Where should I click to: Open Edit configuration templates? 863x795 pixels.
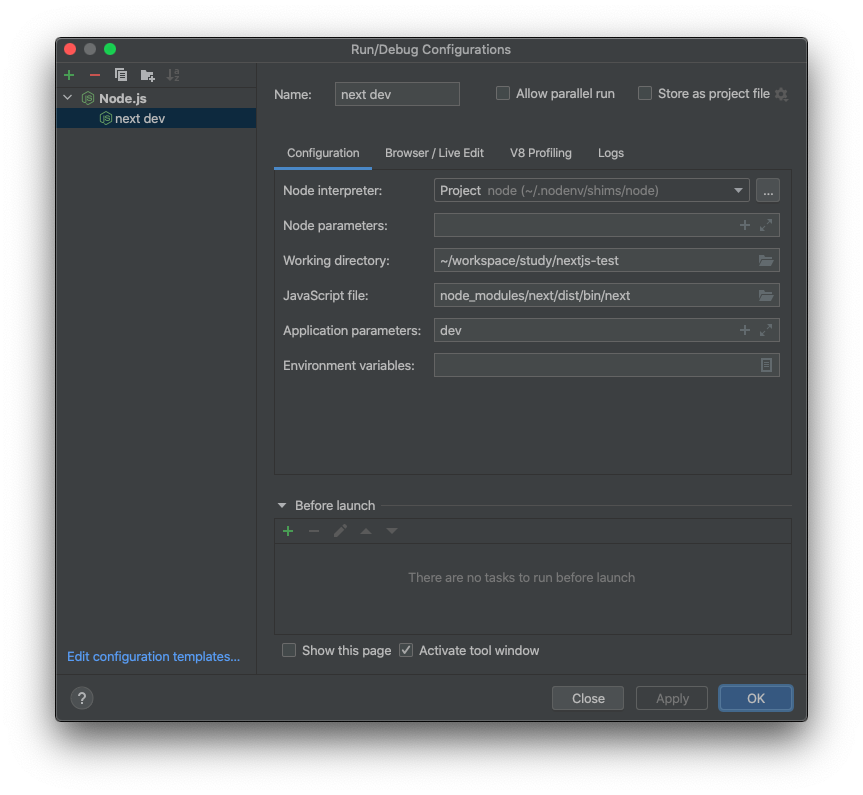pyautogui.click(x=152, y=656)
